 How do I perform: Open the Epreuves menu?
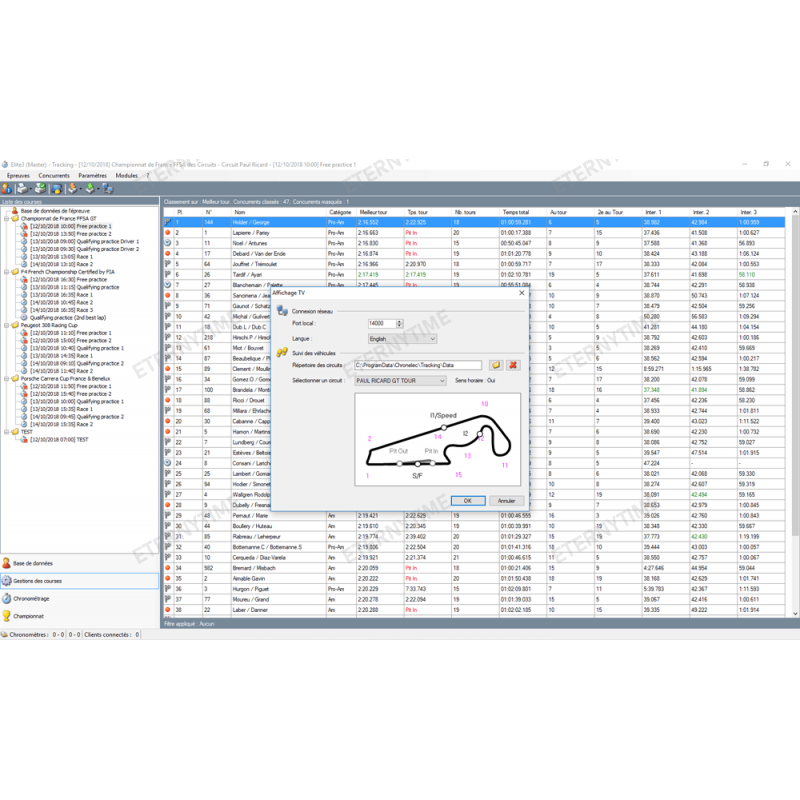pyautogui.click(x=18, y=176)
